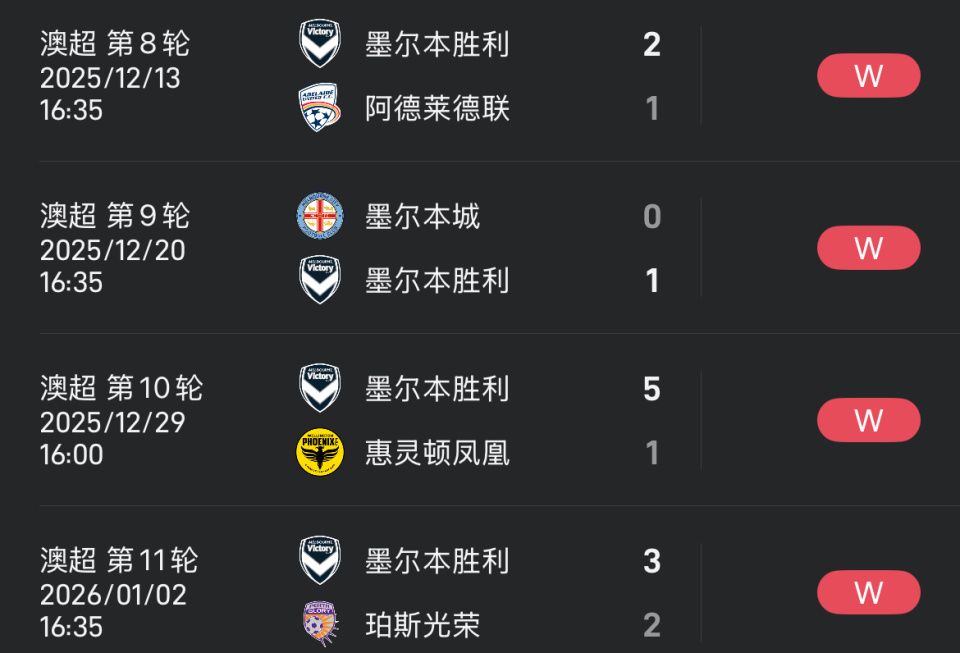Open the 阿德莱德联 team name link
This screenshot has height=653, width=960.
click(437, 108)
